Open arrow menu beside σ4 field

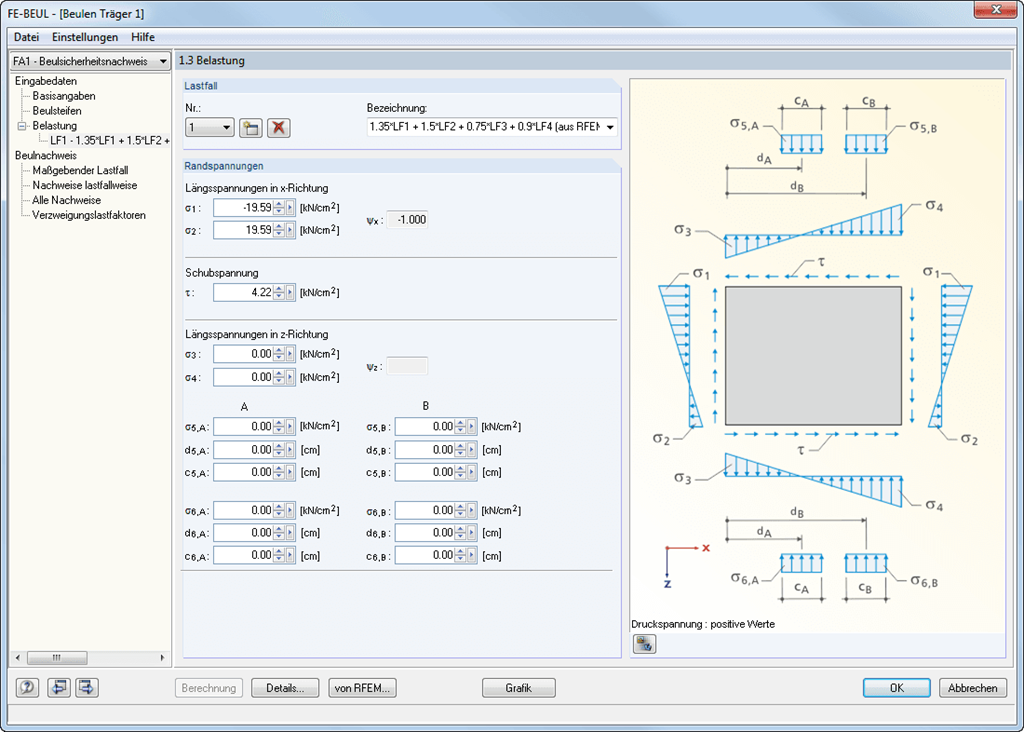pyautogui.click(x=291, y=377)
